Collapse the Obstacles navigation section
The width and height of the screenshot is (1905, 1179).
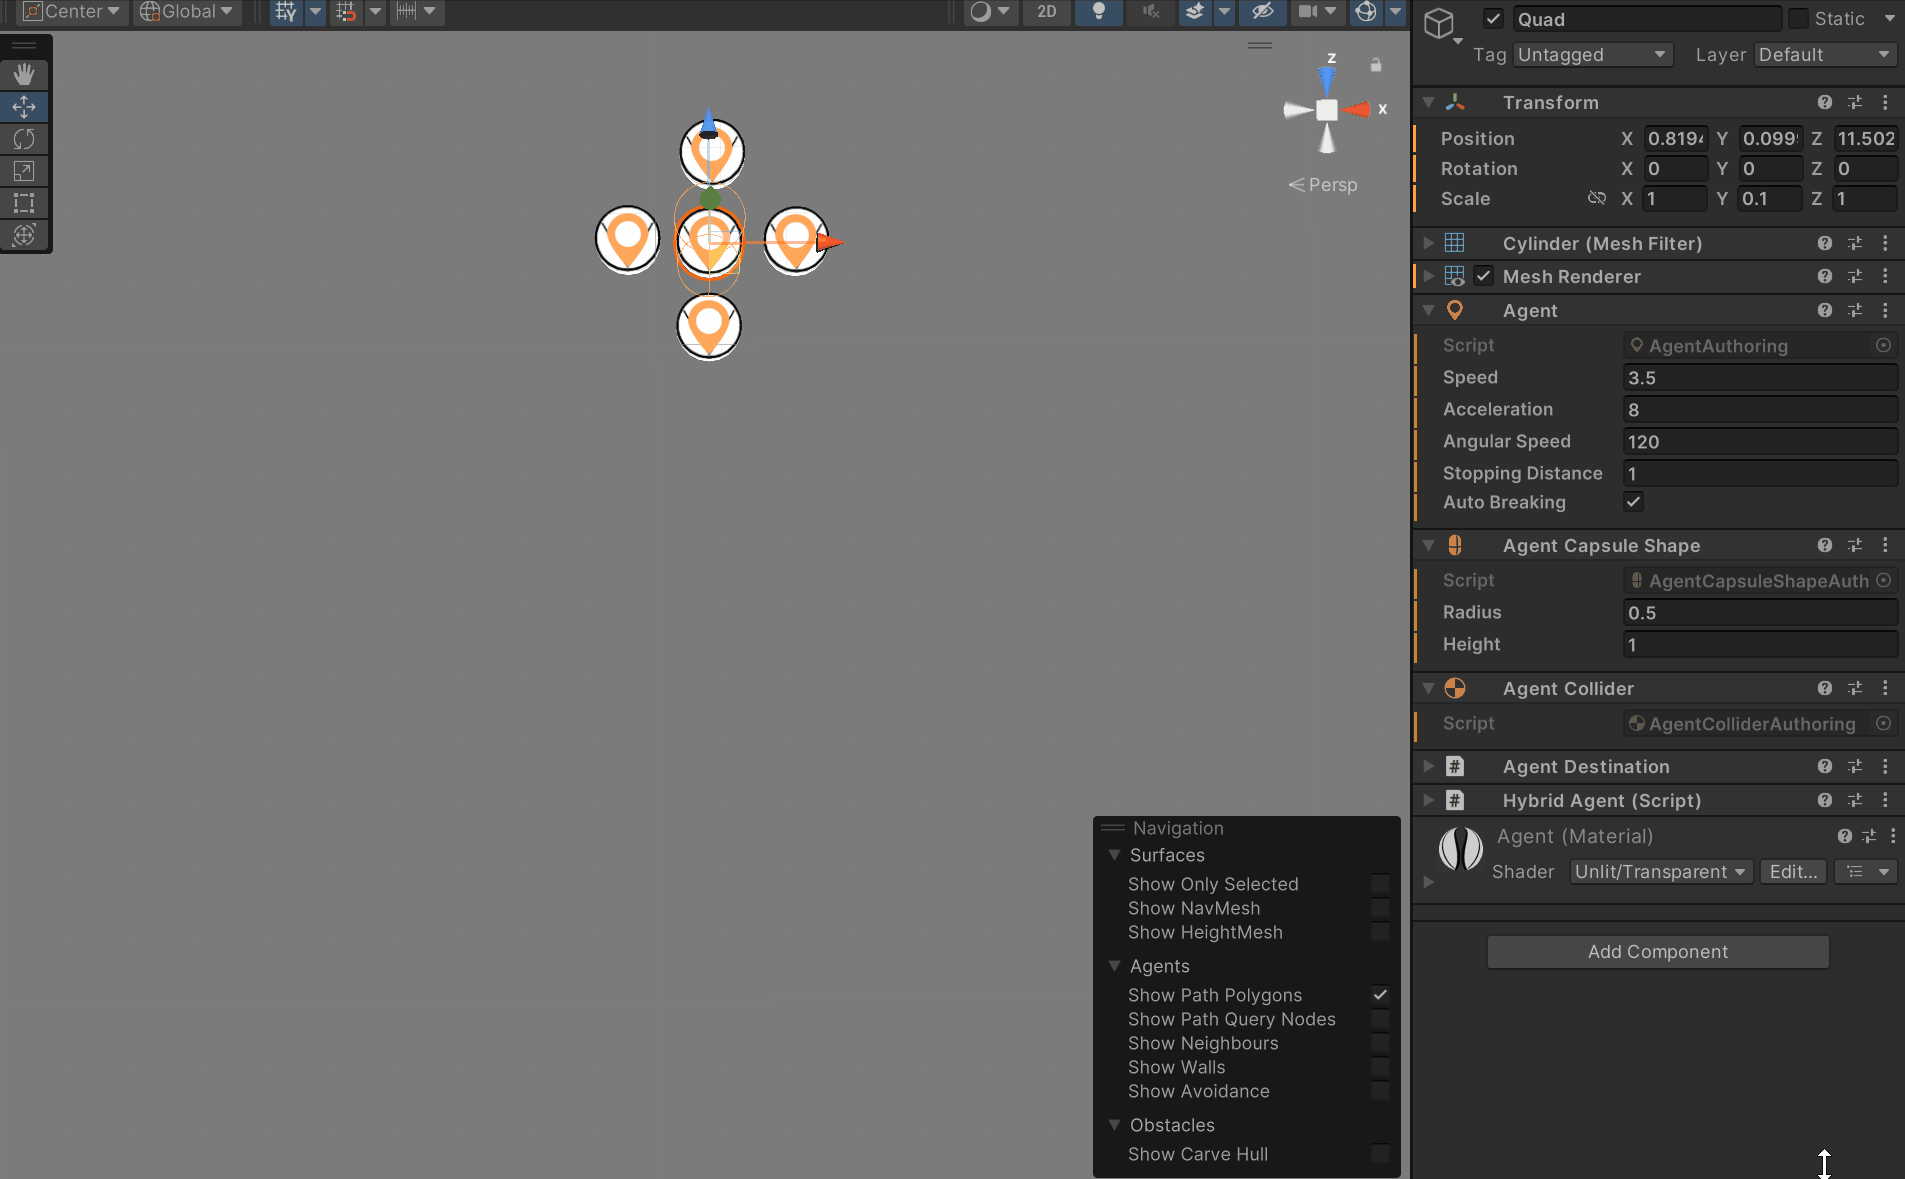point(1114,1125)
